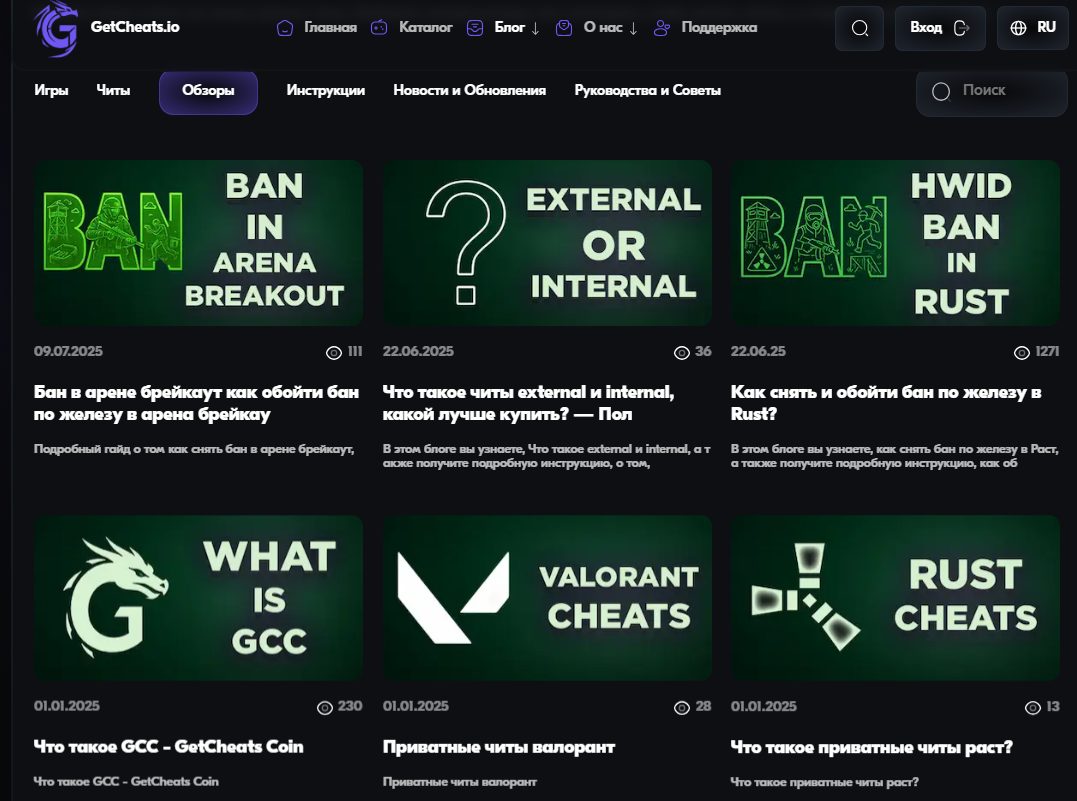Go to the Читы category tab

(113, 91)
